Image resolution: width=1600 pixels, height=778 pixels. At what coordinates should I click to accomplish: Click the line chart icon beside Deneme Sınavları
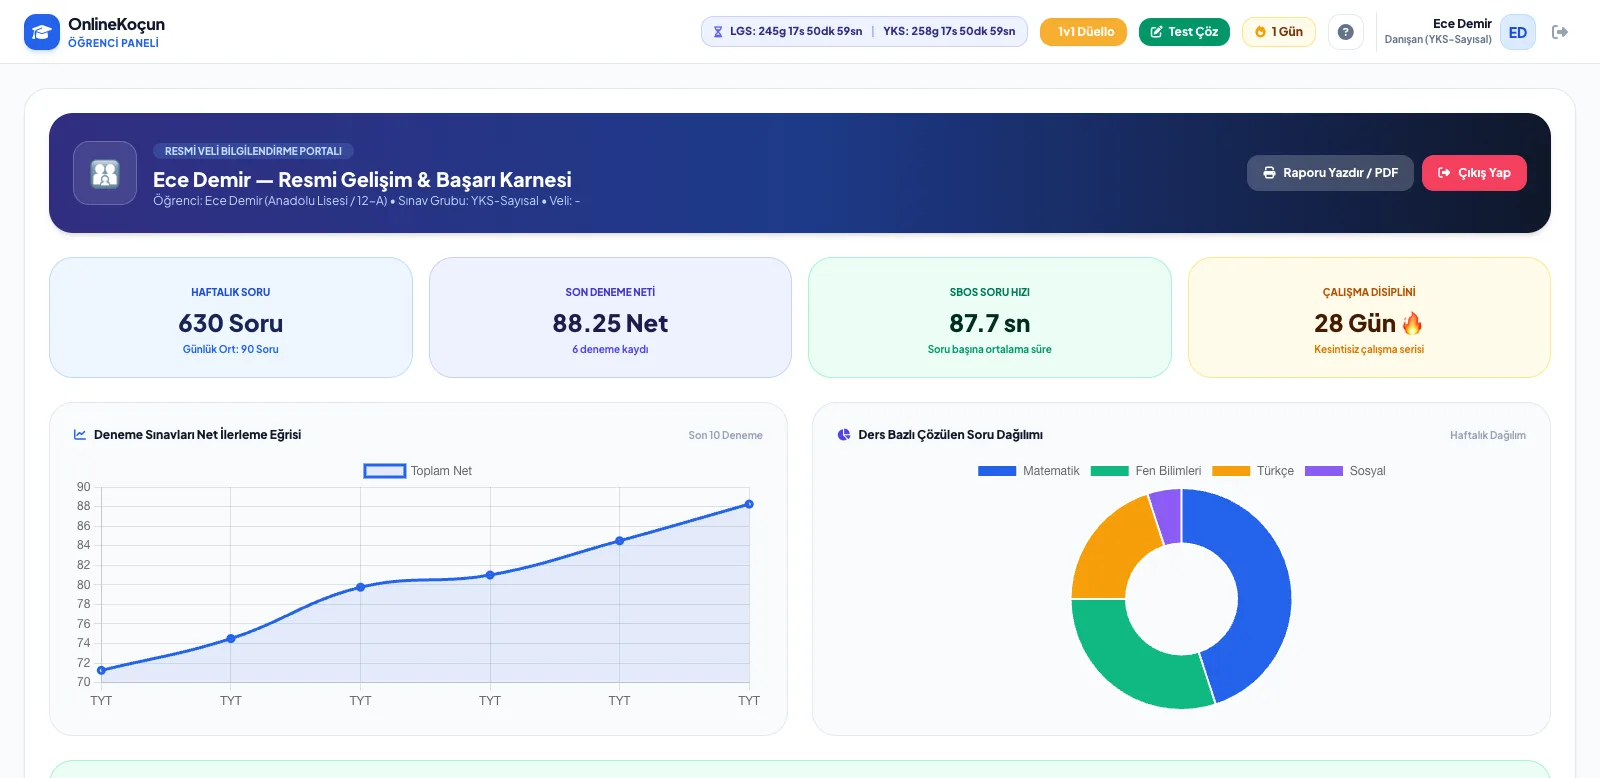point(80,435)
